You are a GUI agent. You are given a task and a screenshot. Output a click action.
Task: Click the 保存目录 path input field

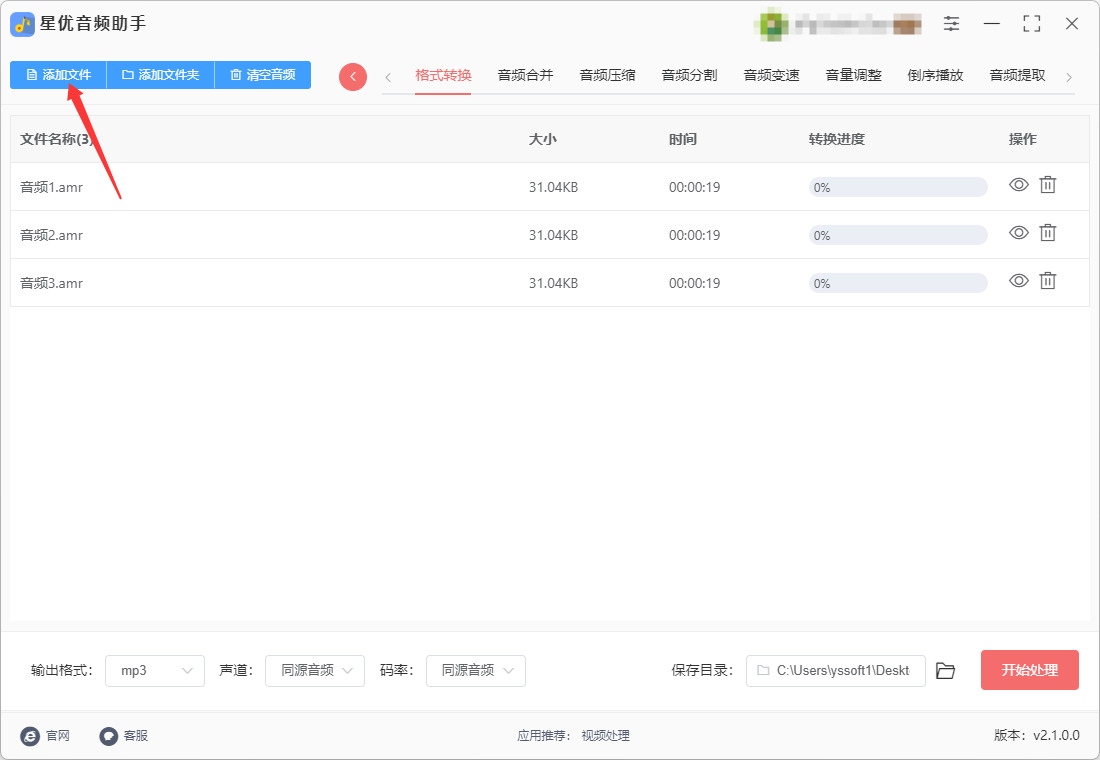pyautogui.click(x=836, y=671)
